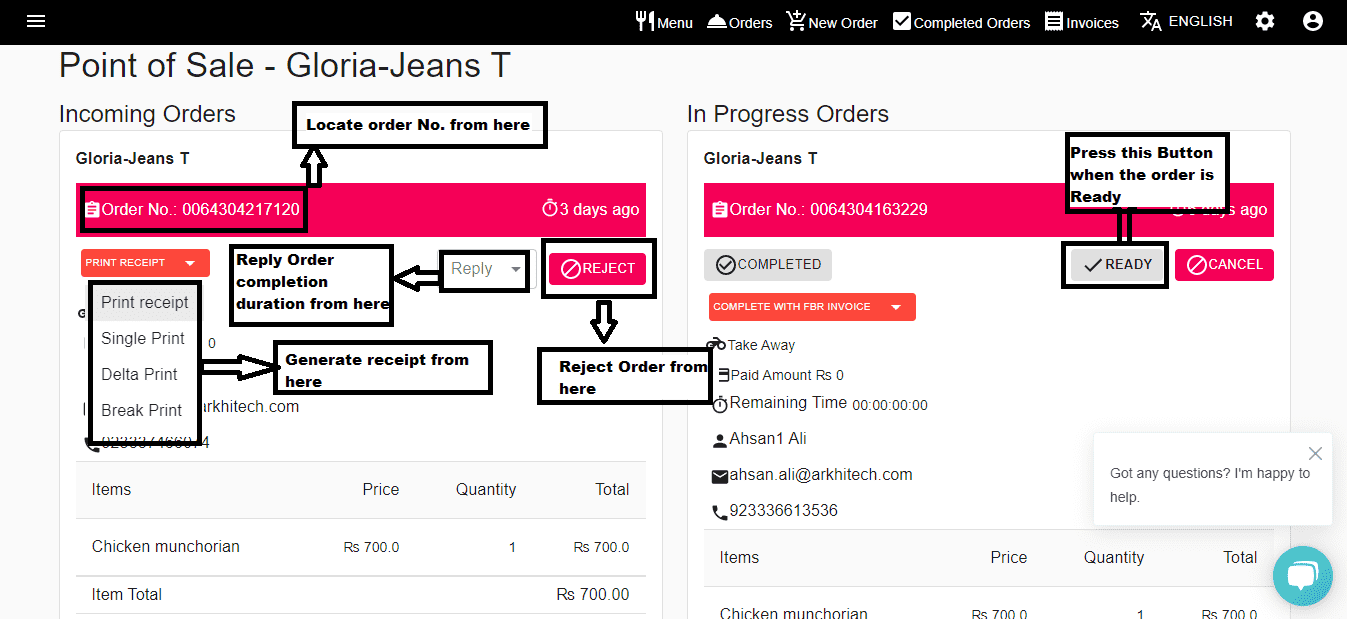
Task: Reject the incoming order
Action: 597,268
